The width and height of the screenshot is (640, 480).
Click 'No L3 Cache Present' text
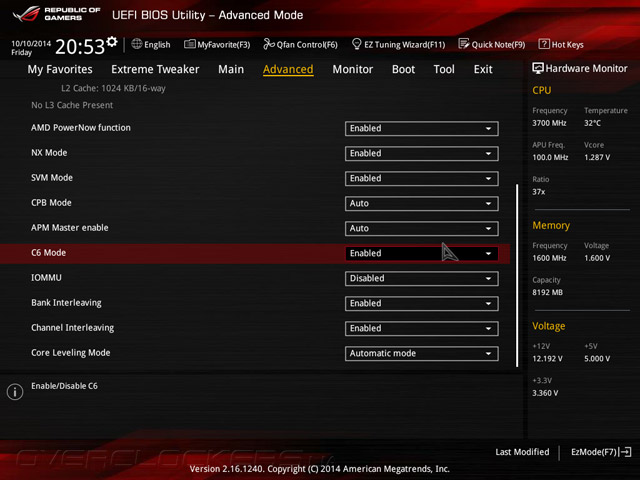tap(72, 105)
